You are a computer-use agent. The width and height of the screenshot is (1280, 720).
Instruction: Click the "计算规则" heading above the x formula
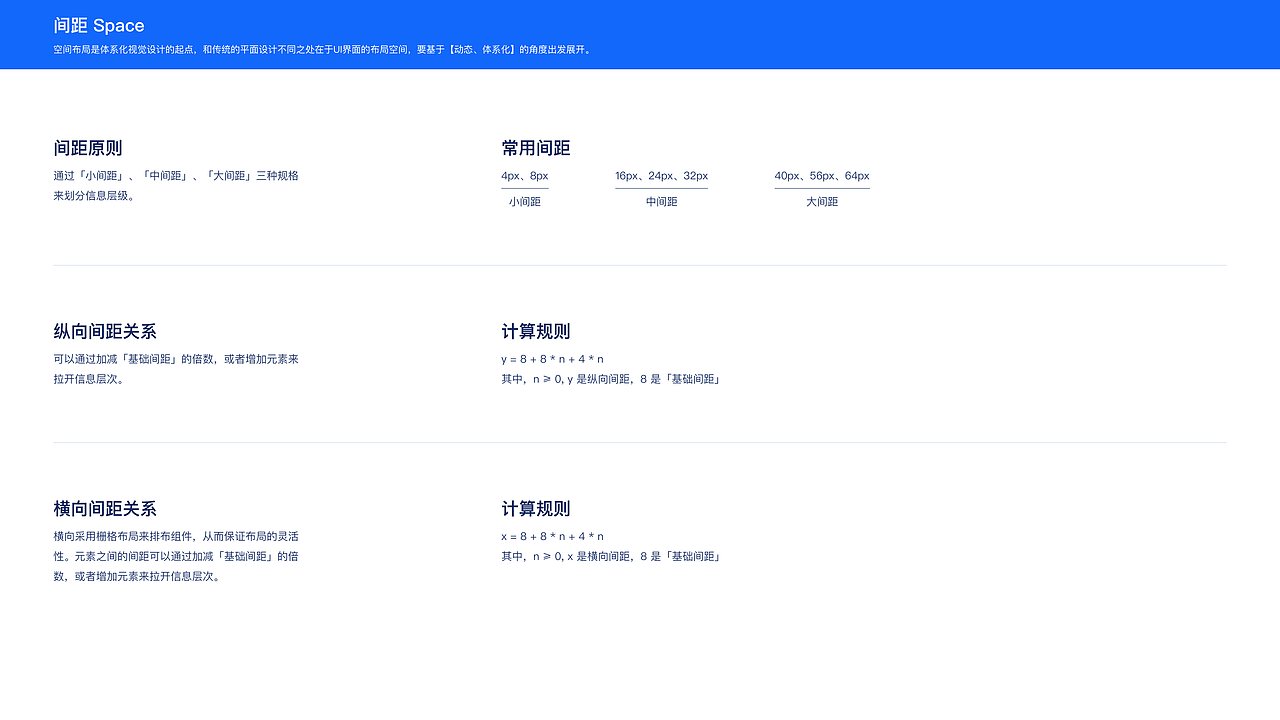coord(536,509)
